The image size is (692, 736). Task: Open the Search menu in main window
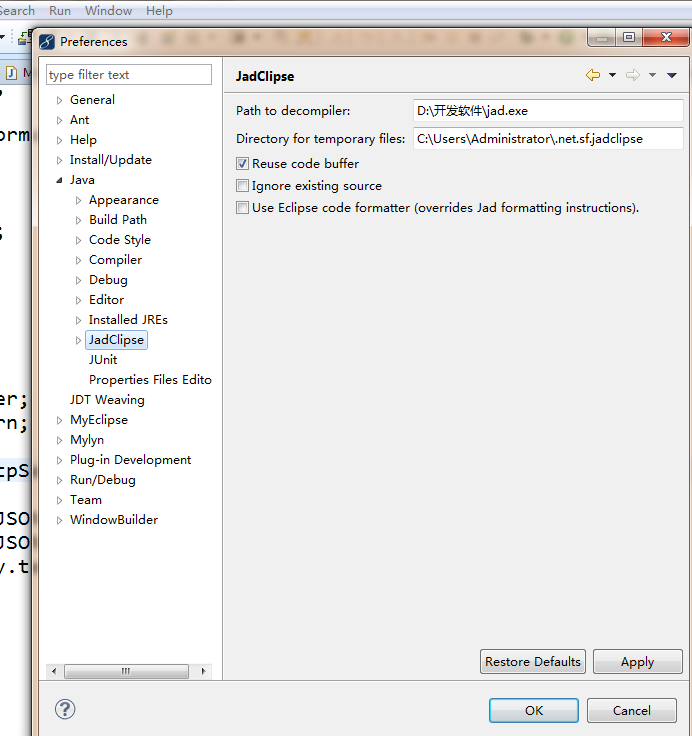pos(17,10)
